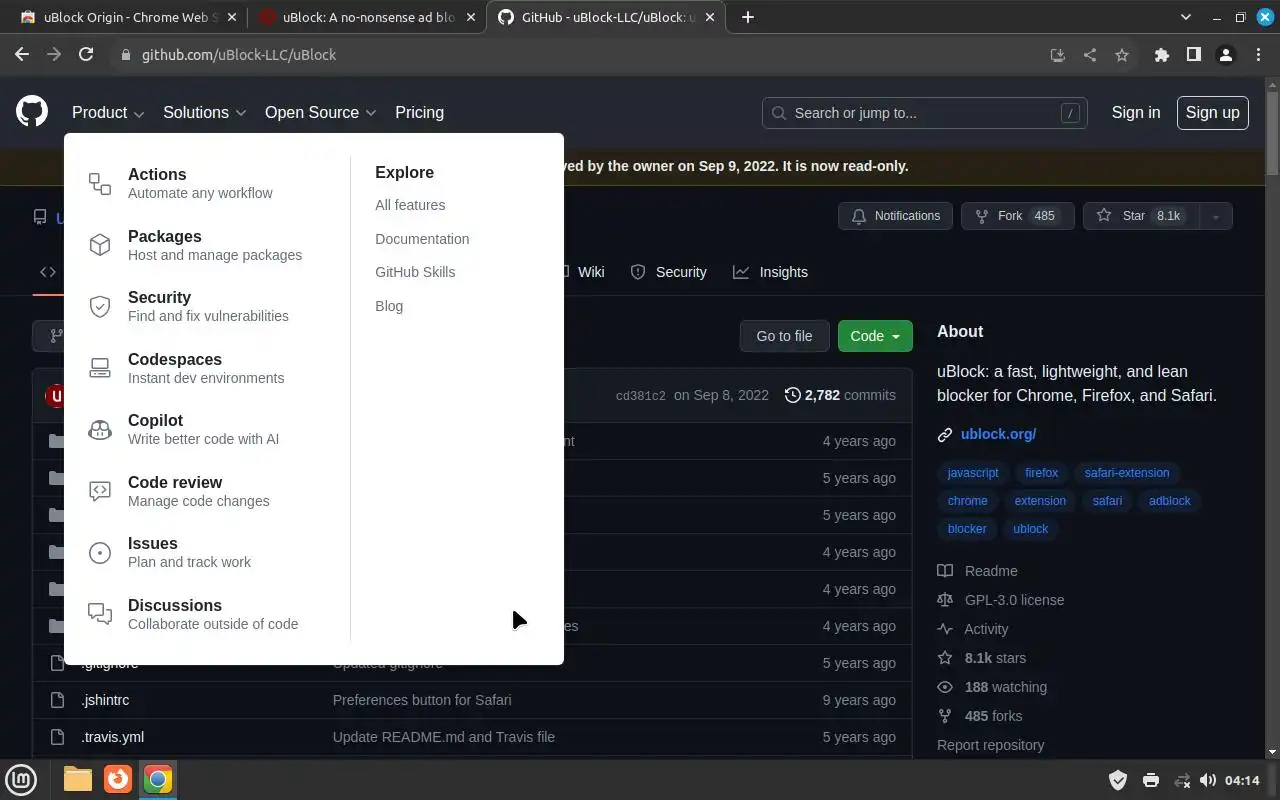This screenshot has width=1280, height=800.
Task: Click the Codespaces monitor icon
Action: [100, 368]
